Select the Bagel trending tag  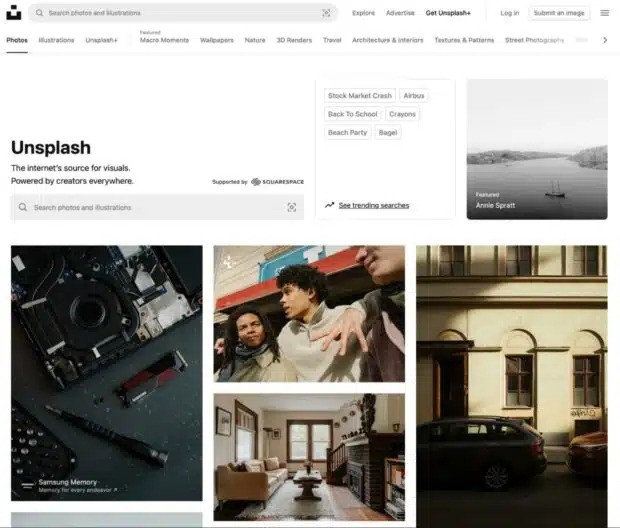pyautogui.click(x=388, y=132)
